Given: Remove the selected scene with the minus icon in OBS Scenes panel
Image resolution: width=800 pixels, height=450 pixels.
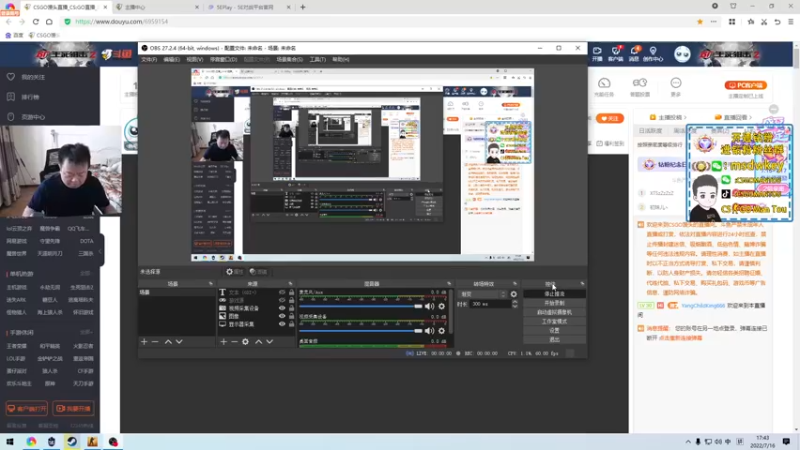Looking at the screenshot, I should click(x=155, y=342).
